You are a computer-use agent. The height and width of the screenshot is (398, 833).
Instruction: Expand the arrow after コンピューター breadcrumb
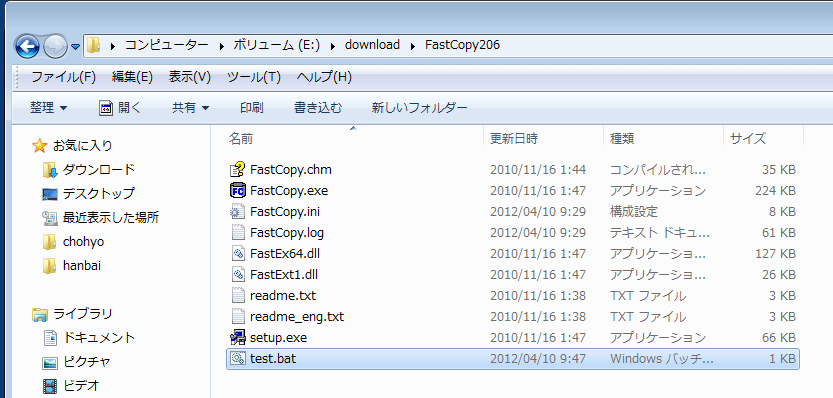pyautogui.click(x=222, y=46)
